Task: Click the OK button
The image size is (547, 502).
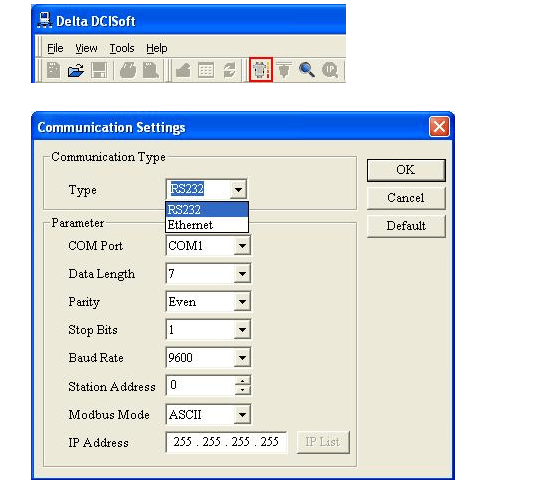Action: click(406, 170)
